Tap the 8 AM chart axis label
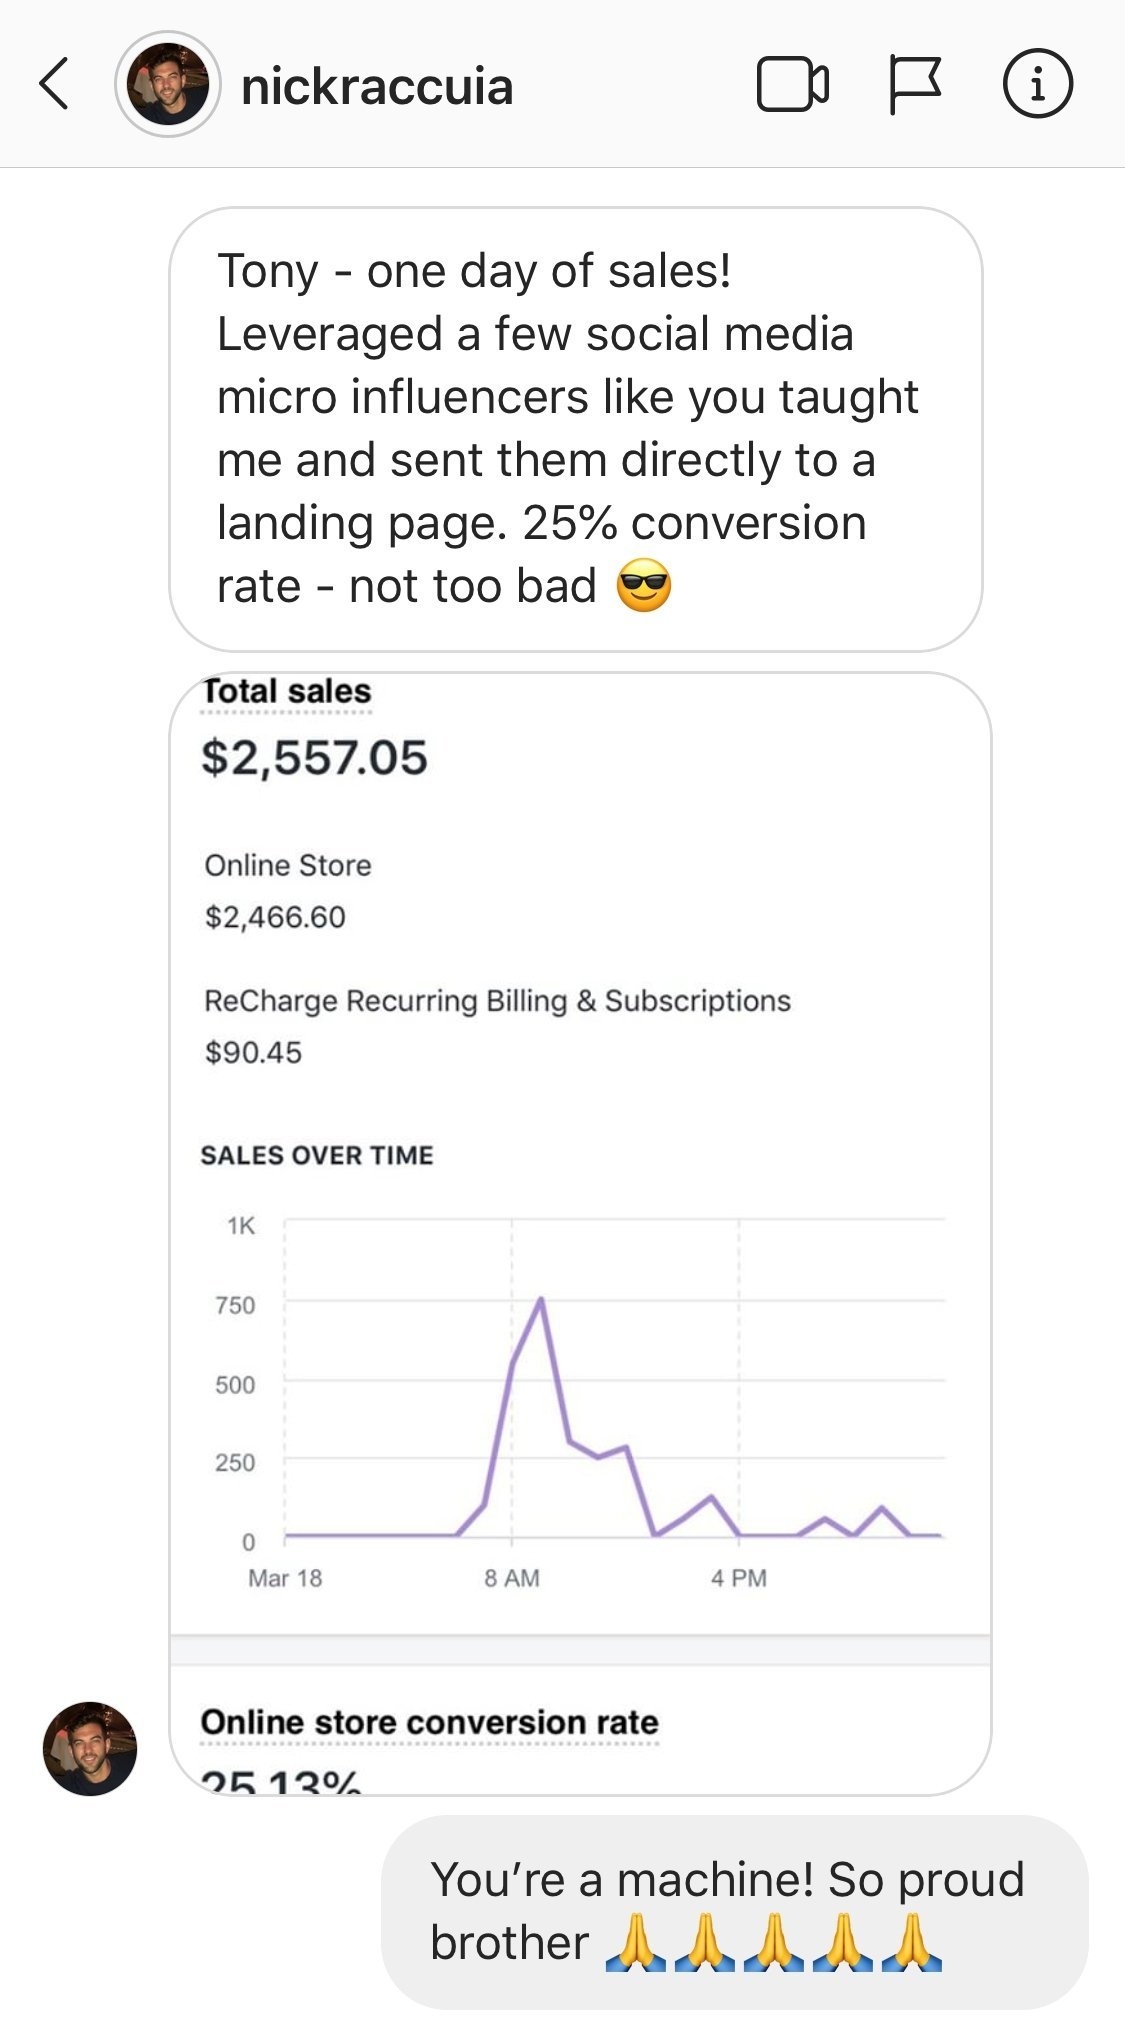Viewport: 1125px width, 2034px height. [x=512, y=1578]
